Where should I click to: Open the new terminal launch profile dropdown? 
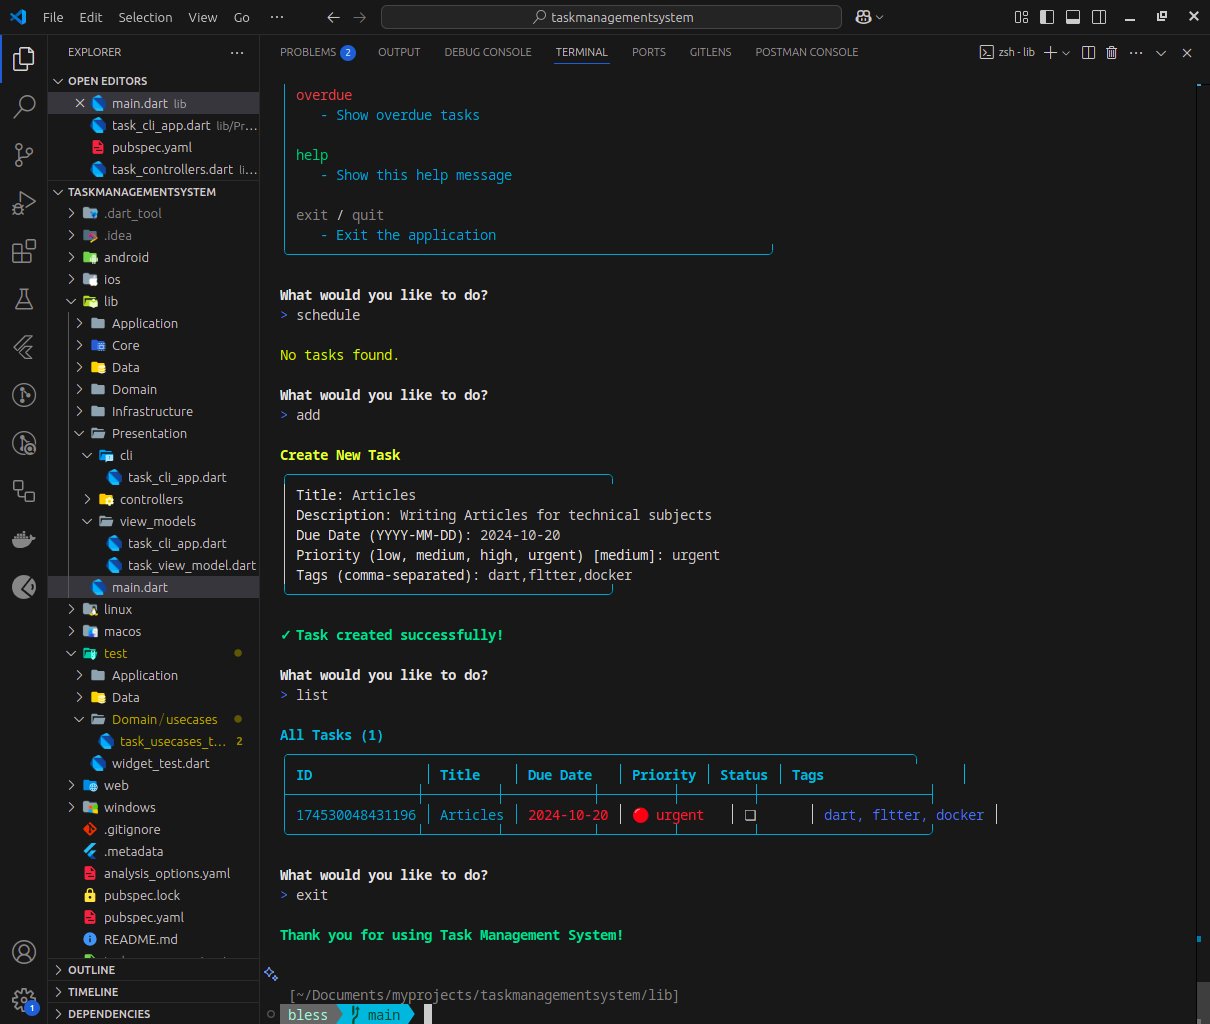[1066, 52]
